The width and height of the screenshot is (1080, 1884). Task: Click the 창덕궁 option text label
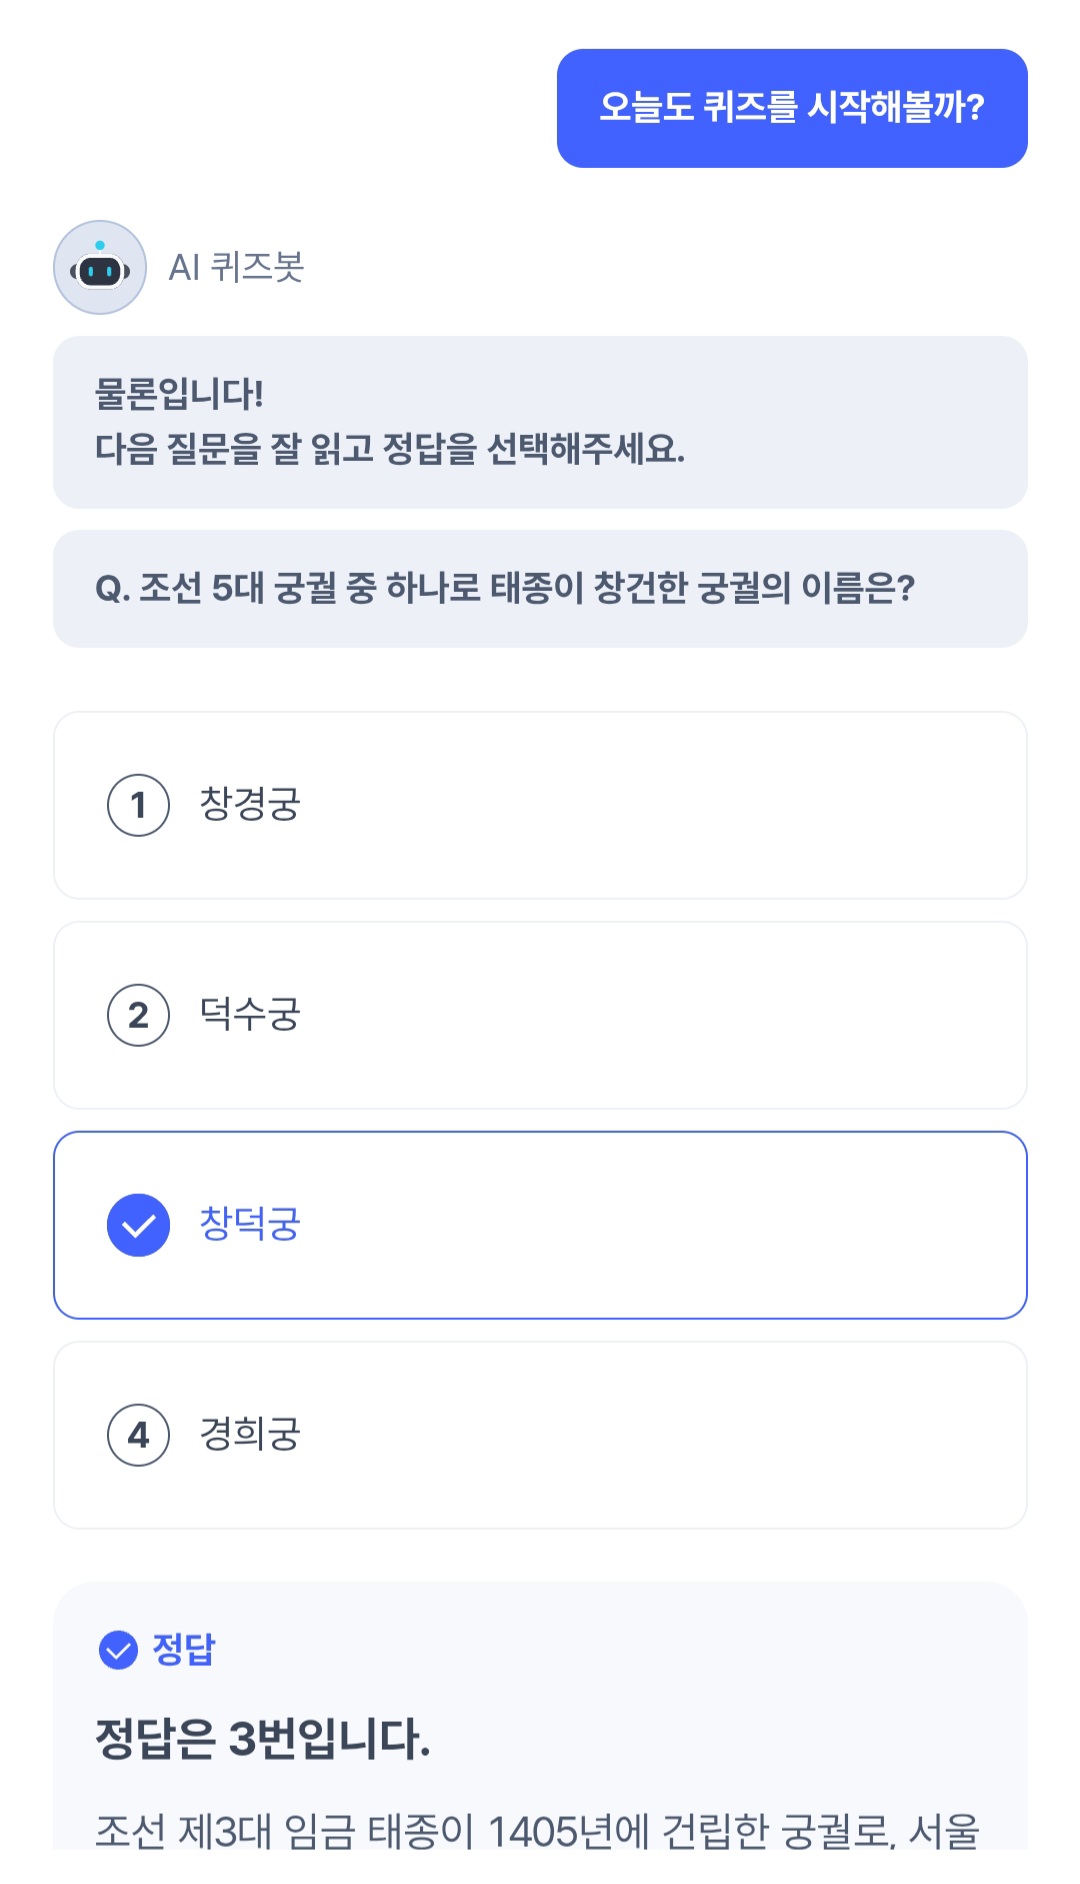click(250, 1225)
